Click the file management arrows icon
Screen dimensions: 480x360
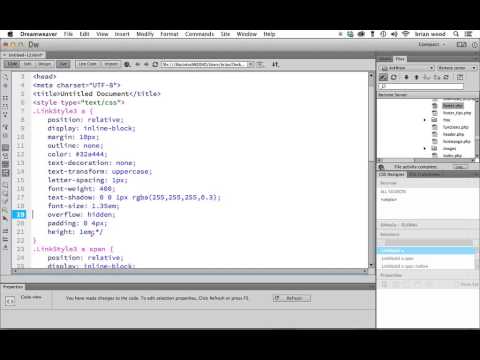[x=275, y=64]
